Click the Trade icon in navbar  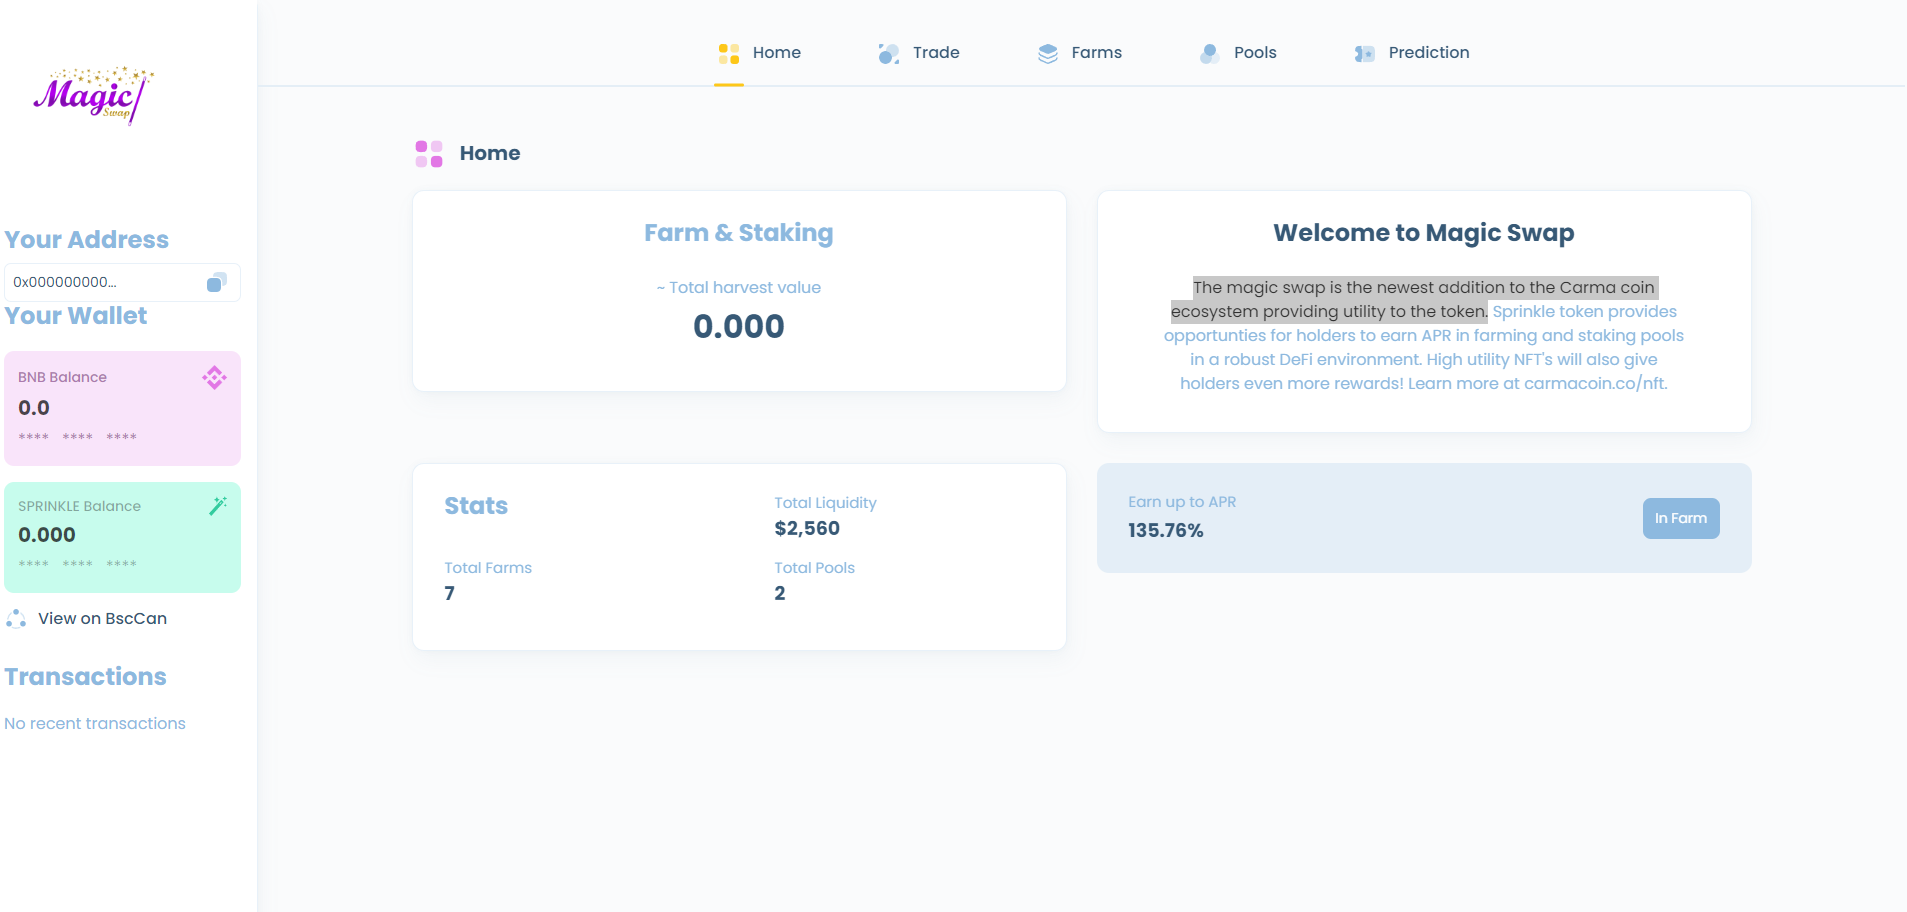pos(888,54)
